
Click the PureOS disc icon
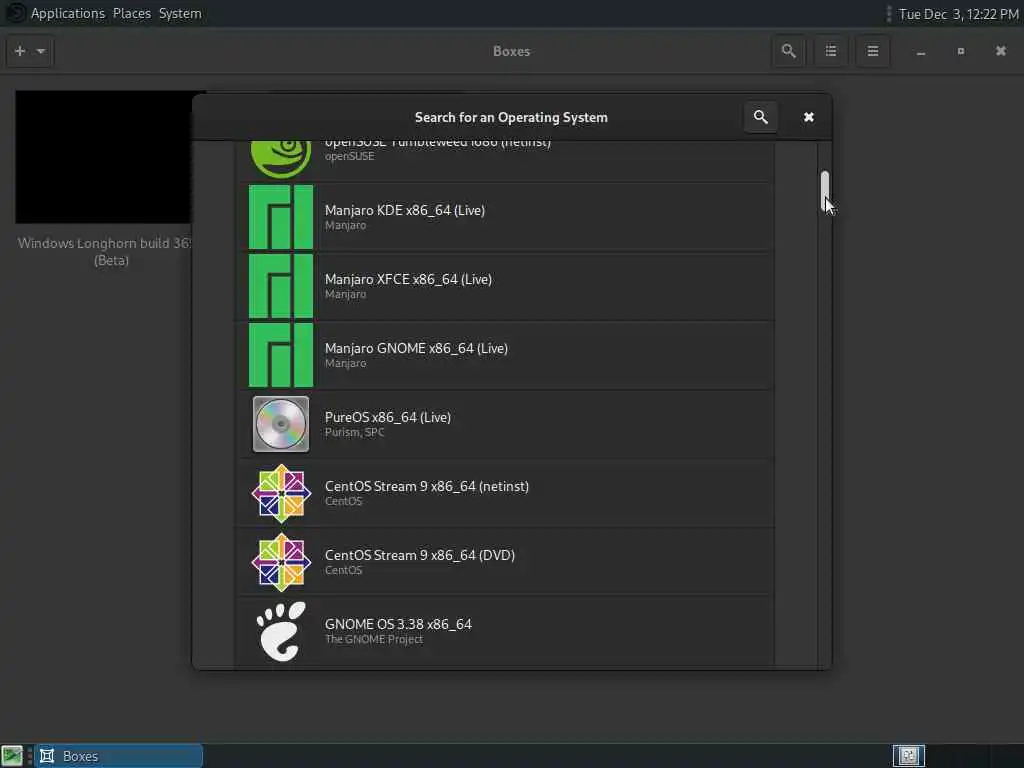click(281, 424)
